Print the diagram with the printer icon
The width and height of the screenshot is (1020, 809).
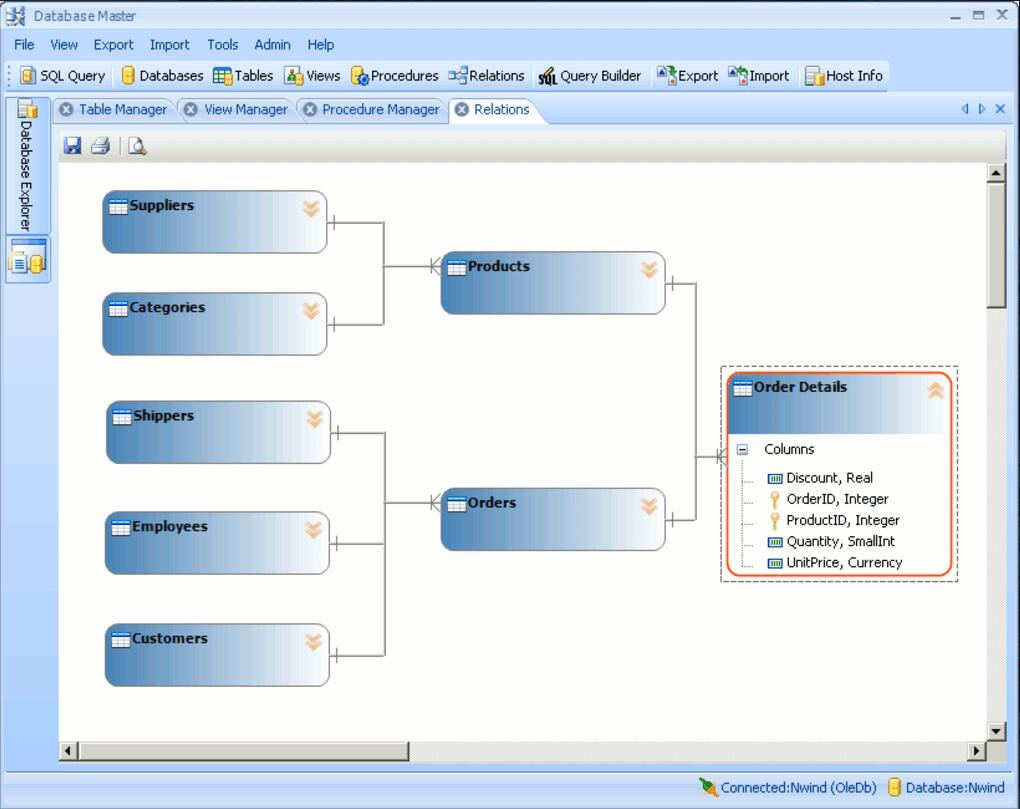tap(100, 146)
